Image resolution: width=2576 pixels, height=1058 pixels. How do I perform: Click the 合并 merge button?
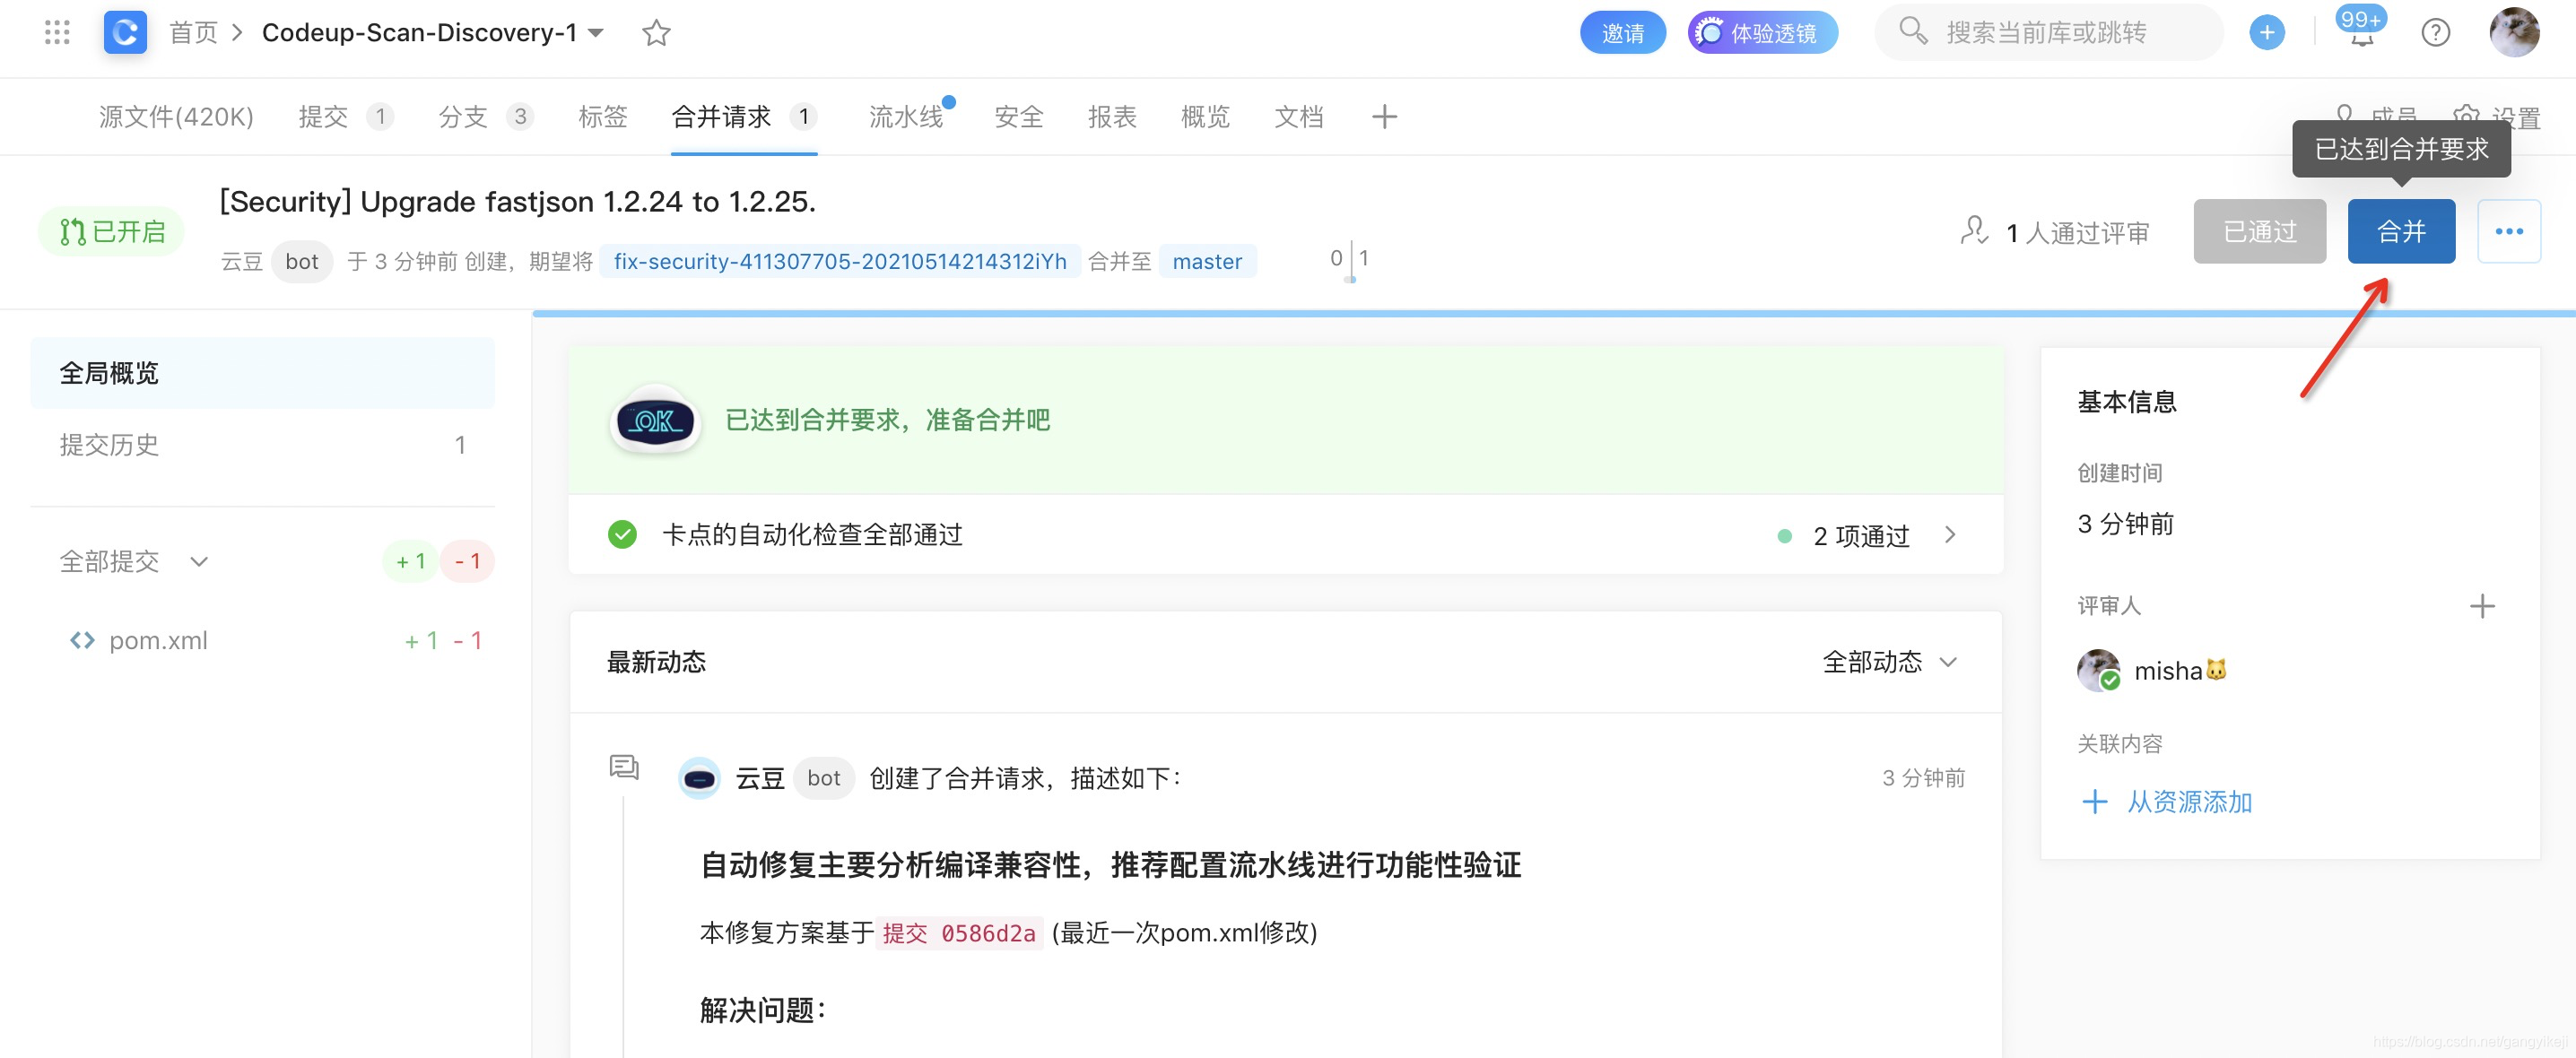[x=2401, y=231]
